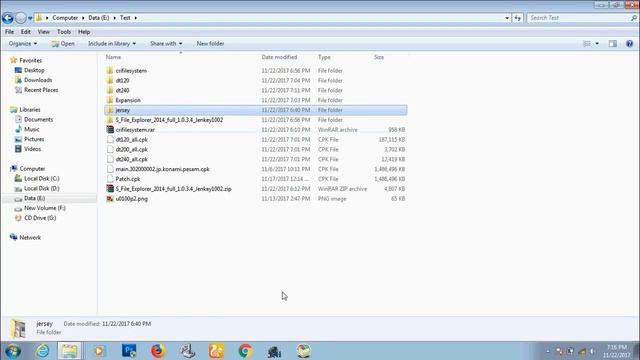Image resolution: width=640 pixels, height=360 pixels.
Task: Expand Include in library dropdown
Action: click(x=112, y=44)
